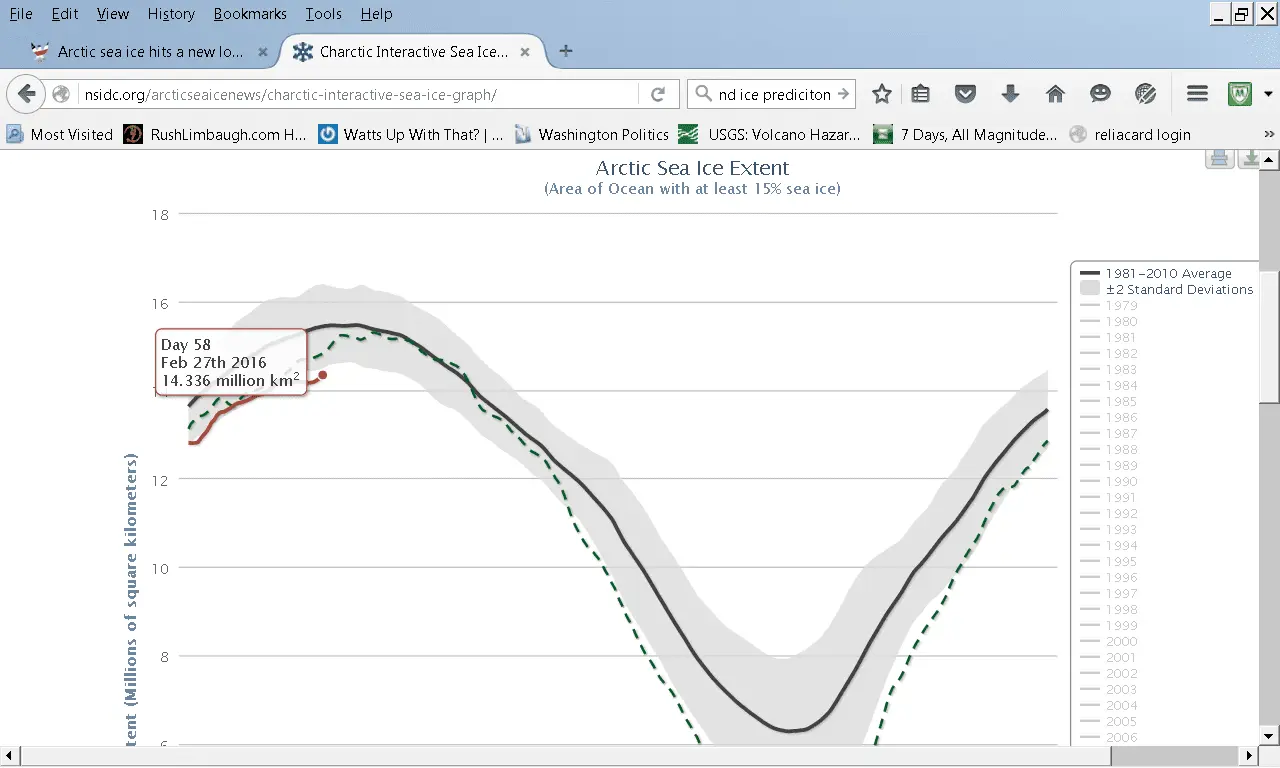Image resolution: width=1280 pixels, height=768 pixels.
Task: Go to the Home page icon
Action: (1055, 94)
